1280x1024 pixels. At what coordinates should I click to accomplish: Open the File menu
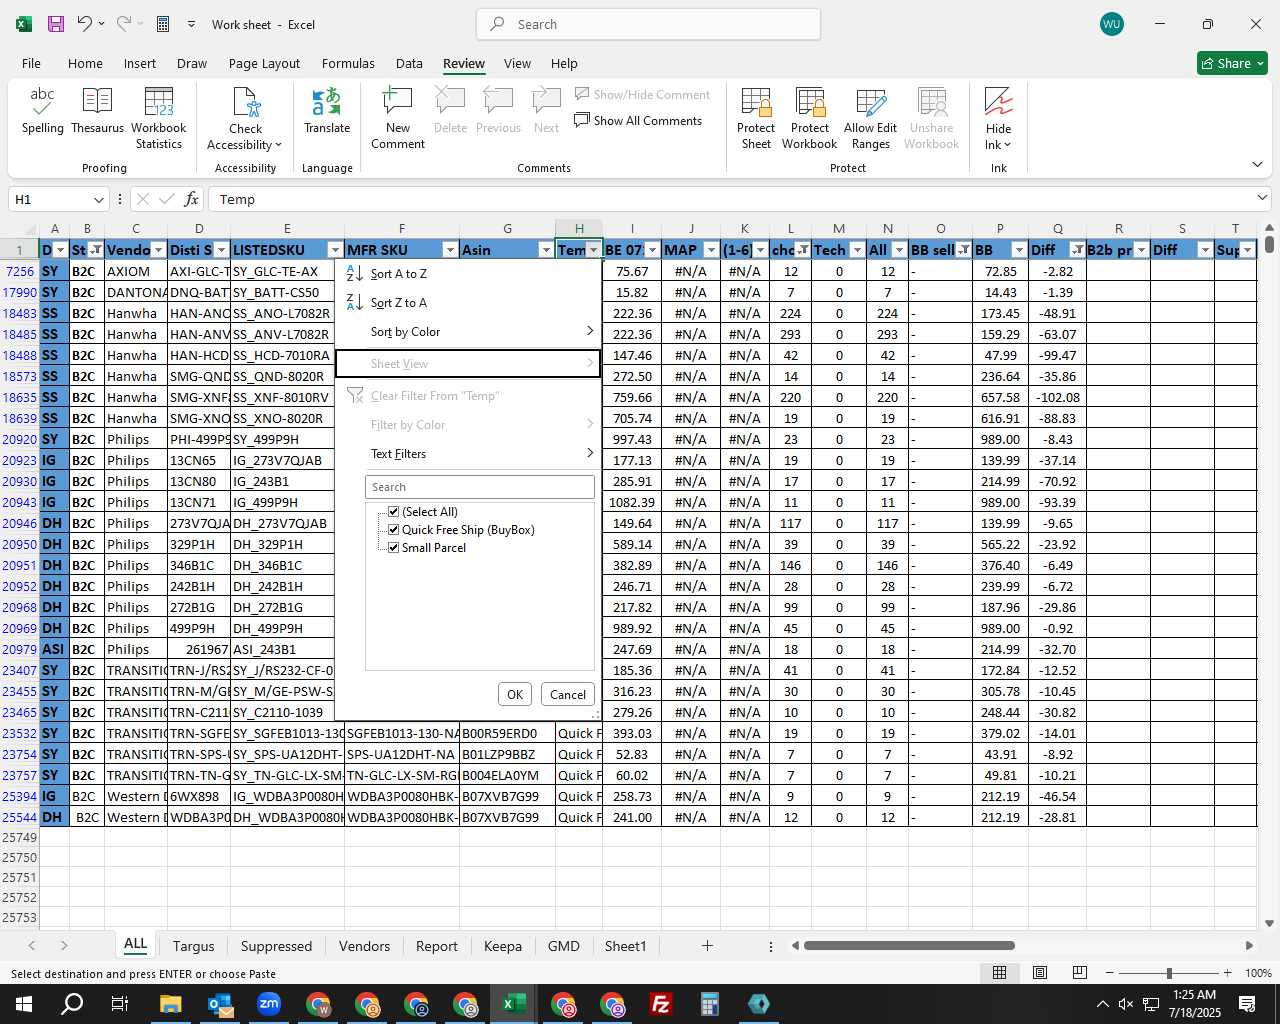[x=31, y=63]
